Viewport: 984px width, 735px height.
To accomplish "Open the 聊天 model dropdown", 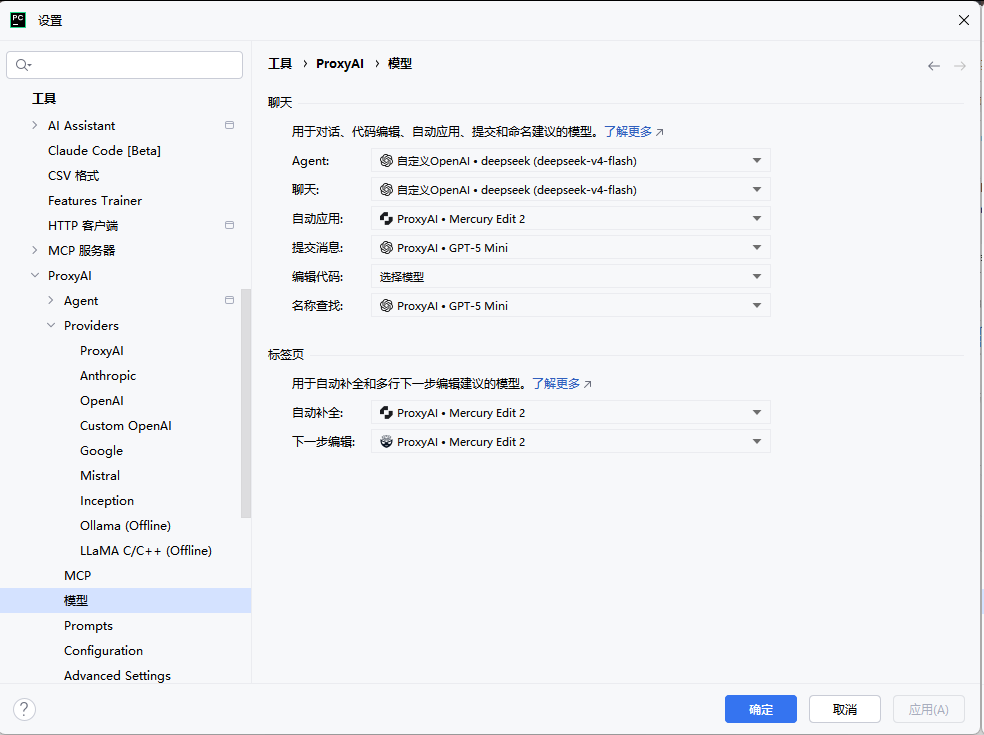I will tap(570, 190).
